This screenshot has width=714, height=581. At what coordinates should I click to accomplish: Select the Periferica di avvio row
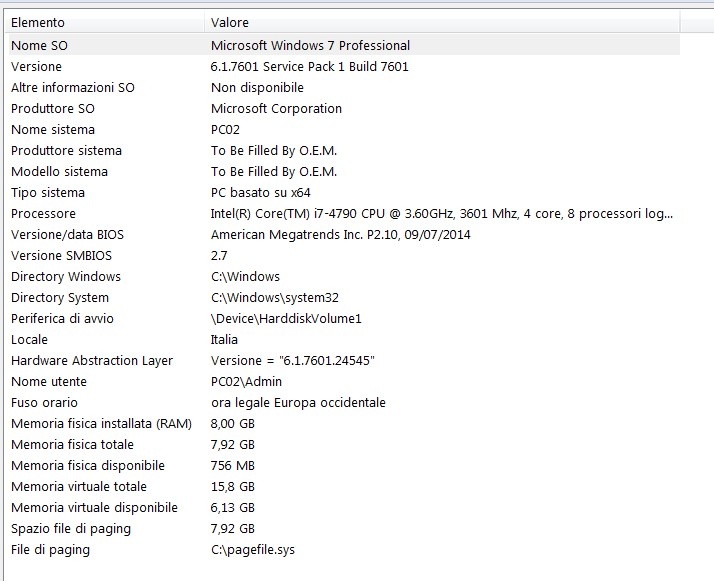[x=62, y=318]
